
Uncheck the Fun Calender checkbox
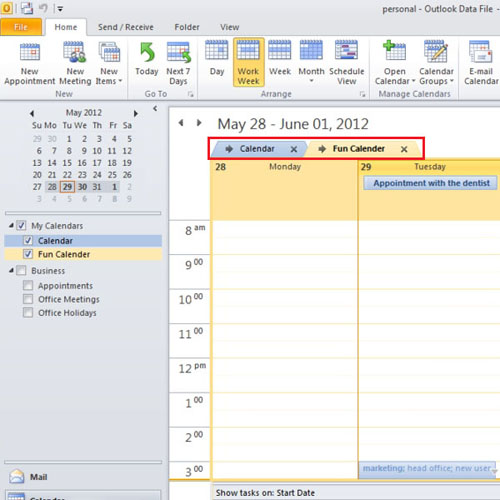coord(28,254)
